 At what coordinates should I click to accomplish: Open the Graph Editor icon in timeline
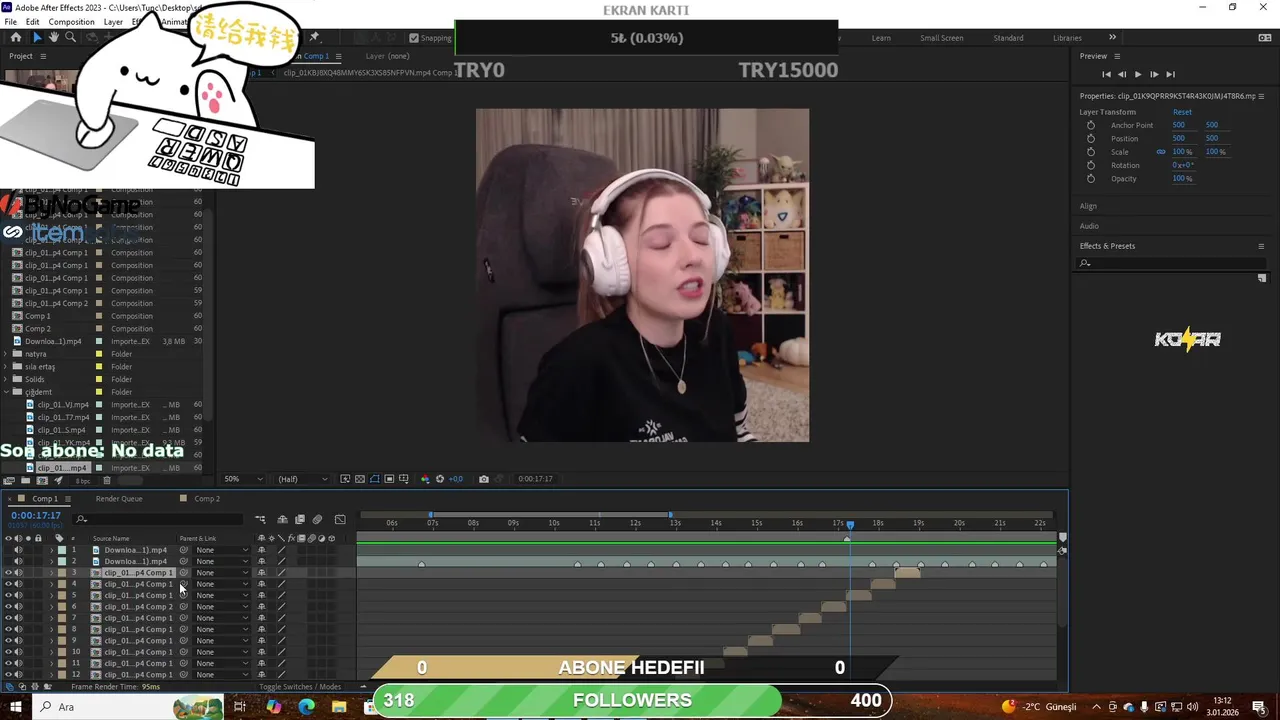click(x=340, y=520)
